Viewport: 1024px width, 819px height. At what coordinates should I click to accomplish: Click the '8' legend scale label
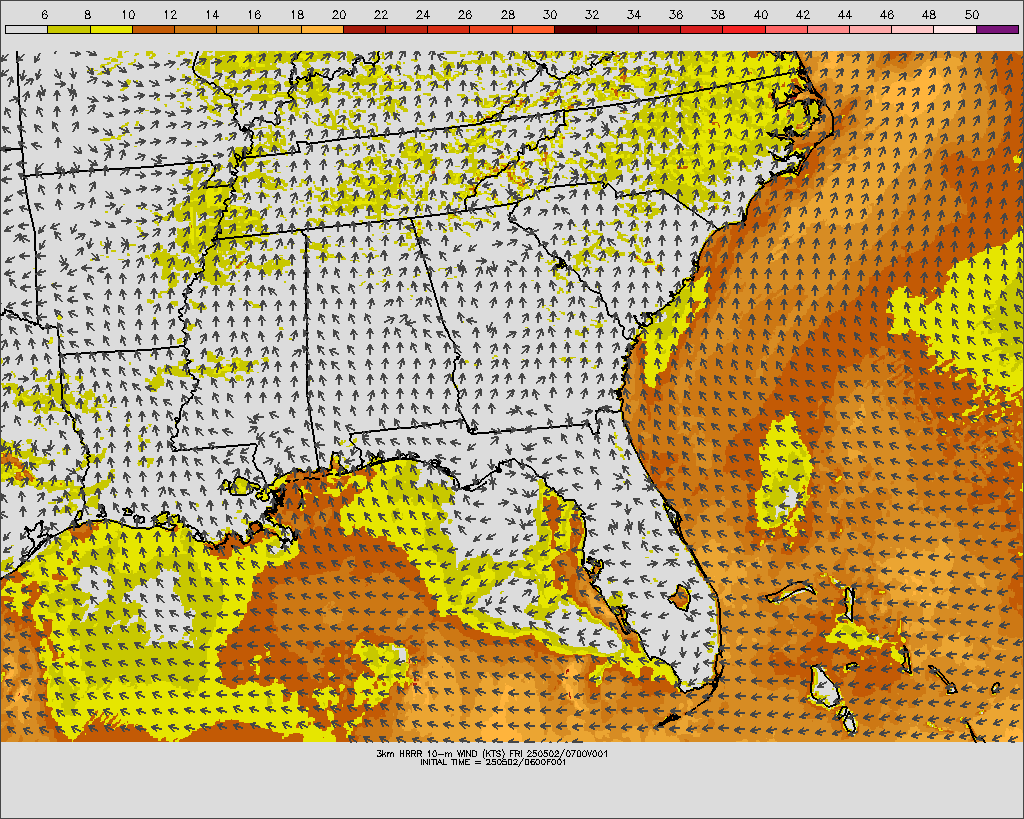click(x=88, y=14)
